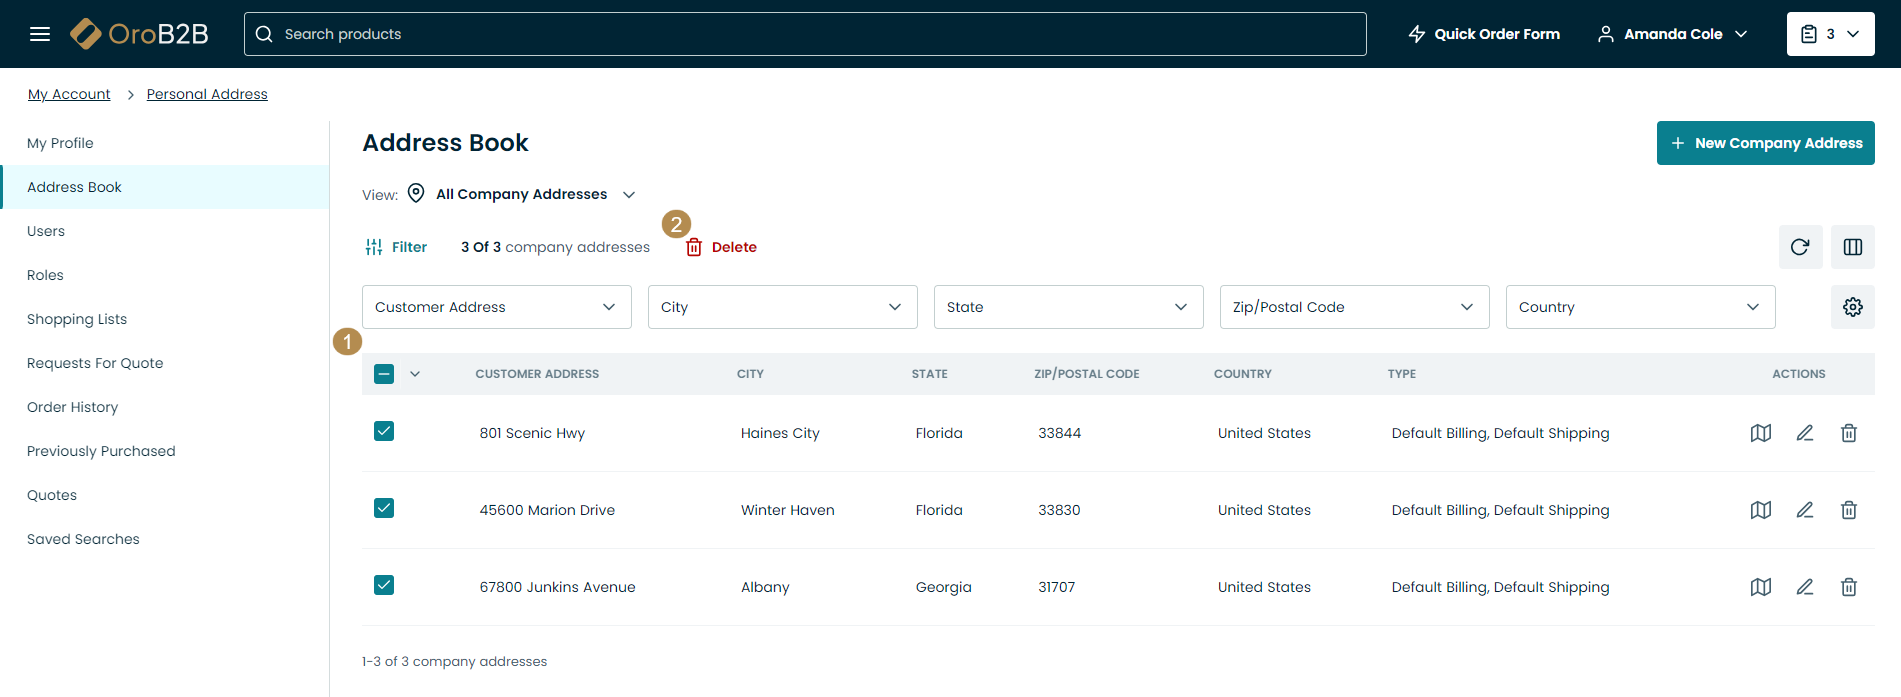Click the New Company Address button
Image resolution: width=1901 pixels, height=697 pixels.
[x=1765, y=143]
